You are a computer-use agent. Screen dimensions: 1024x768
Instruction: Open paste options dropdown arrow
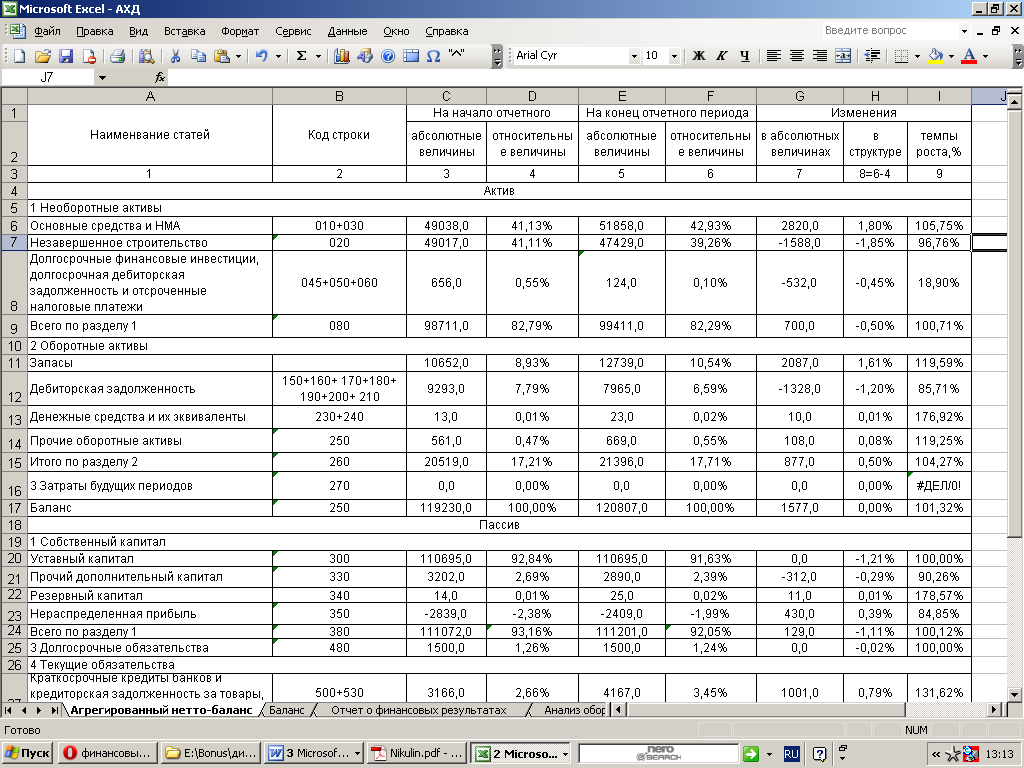(x=238, y=56)
